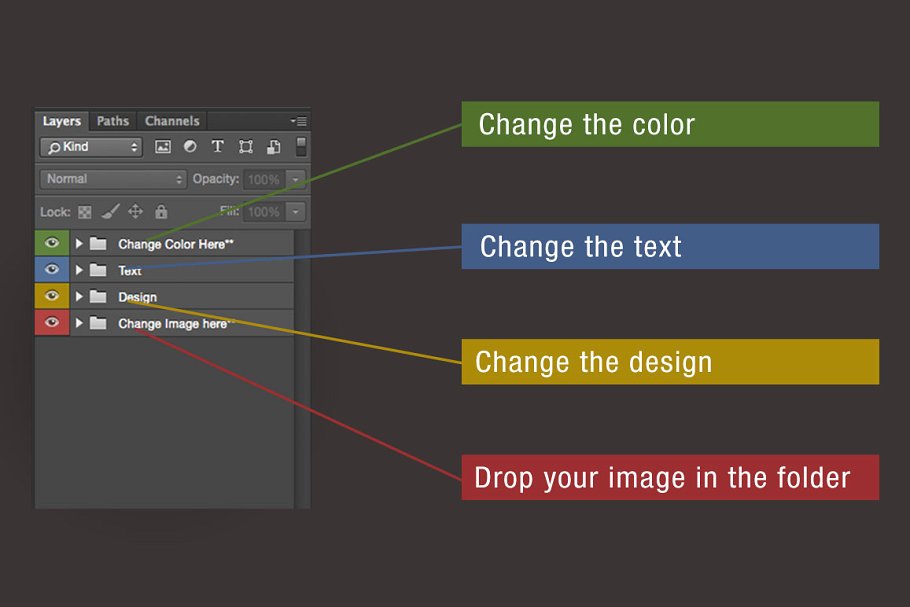This screenshot has height=607, width=910.
Task: Hide the Change Color Here group
Action: pos(52,243)
